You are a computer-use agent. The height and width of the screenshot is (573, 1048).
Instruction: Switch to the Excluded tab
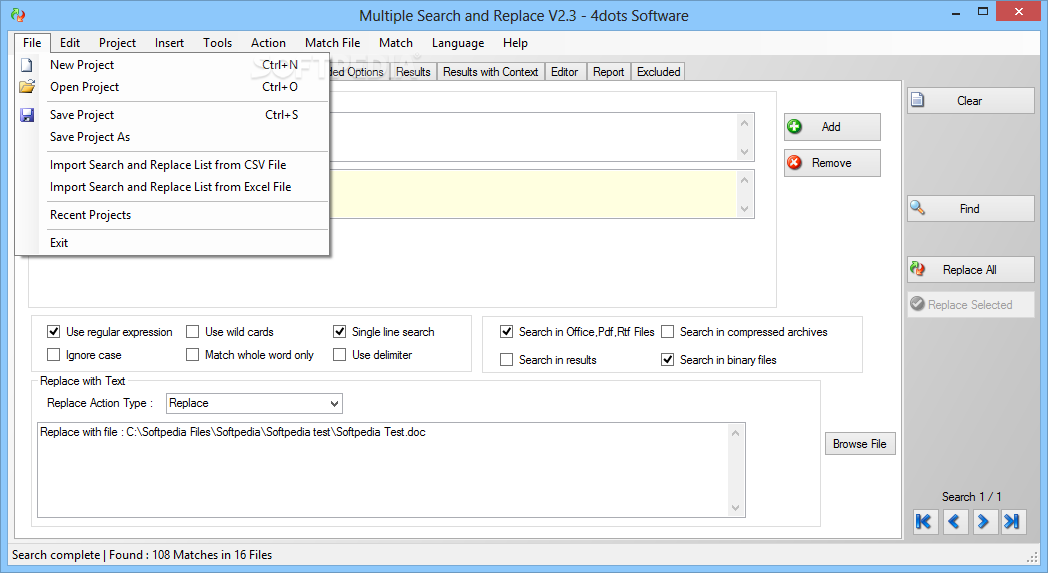click(658, 72)
